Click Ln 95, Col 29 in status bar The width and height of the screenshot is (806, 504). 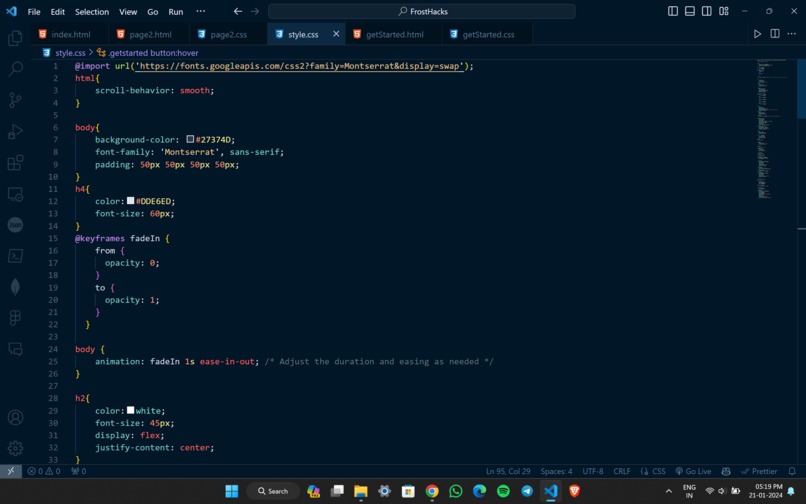click(x=508, y=471)
